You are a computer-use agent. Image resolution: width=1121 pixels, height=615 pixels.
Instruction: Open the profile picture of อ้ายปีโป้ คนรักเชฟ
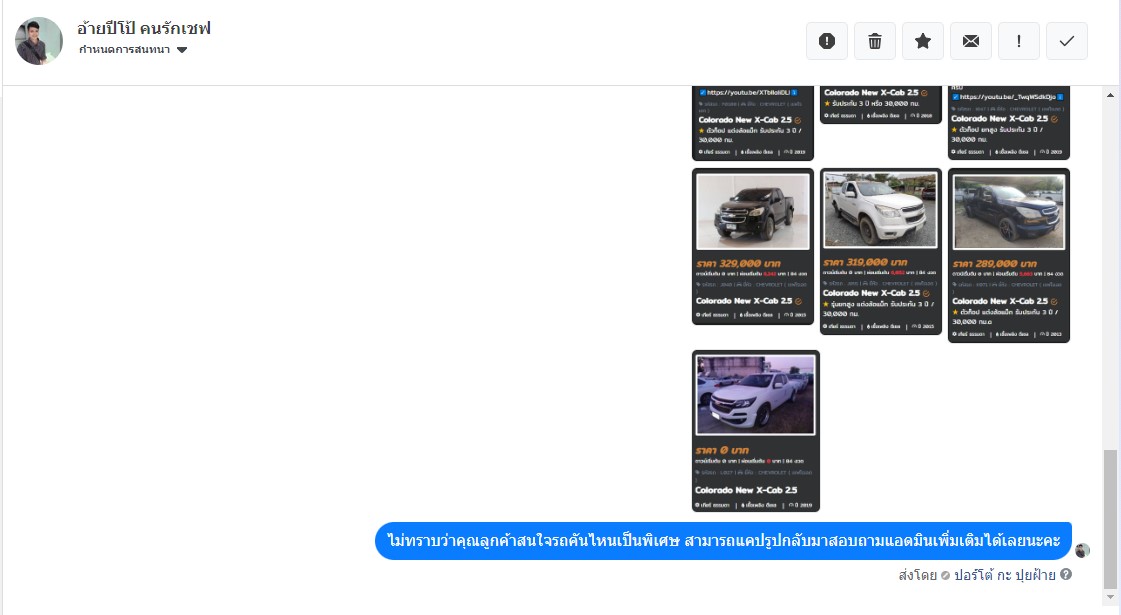39,41
